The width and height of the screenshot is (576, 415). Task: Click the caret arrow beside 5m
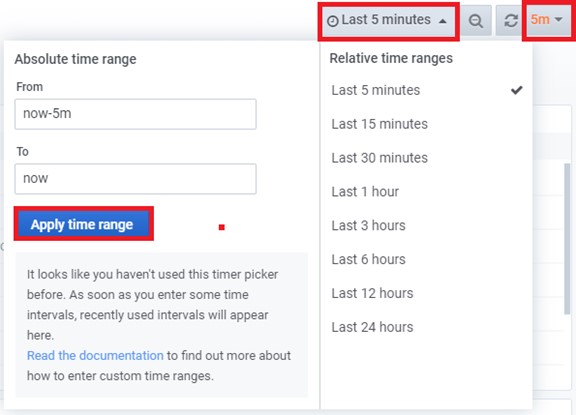point(558,19)
